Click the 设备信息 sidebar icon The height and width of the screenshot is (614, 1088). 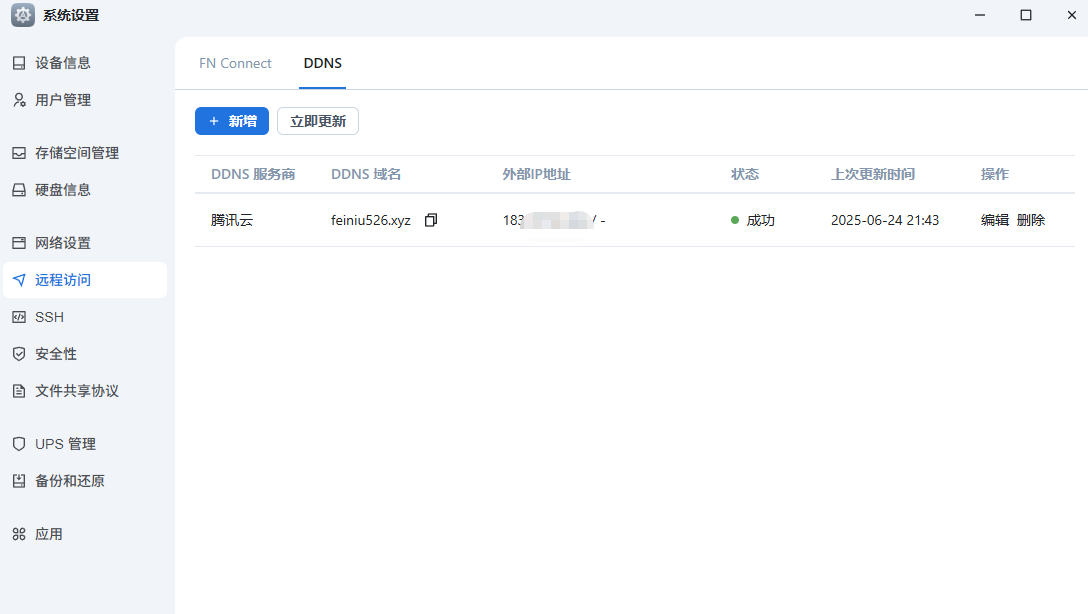point(19,63)
